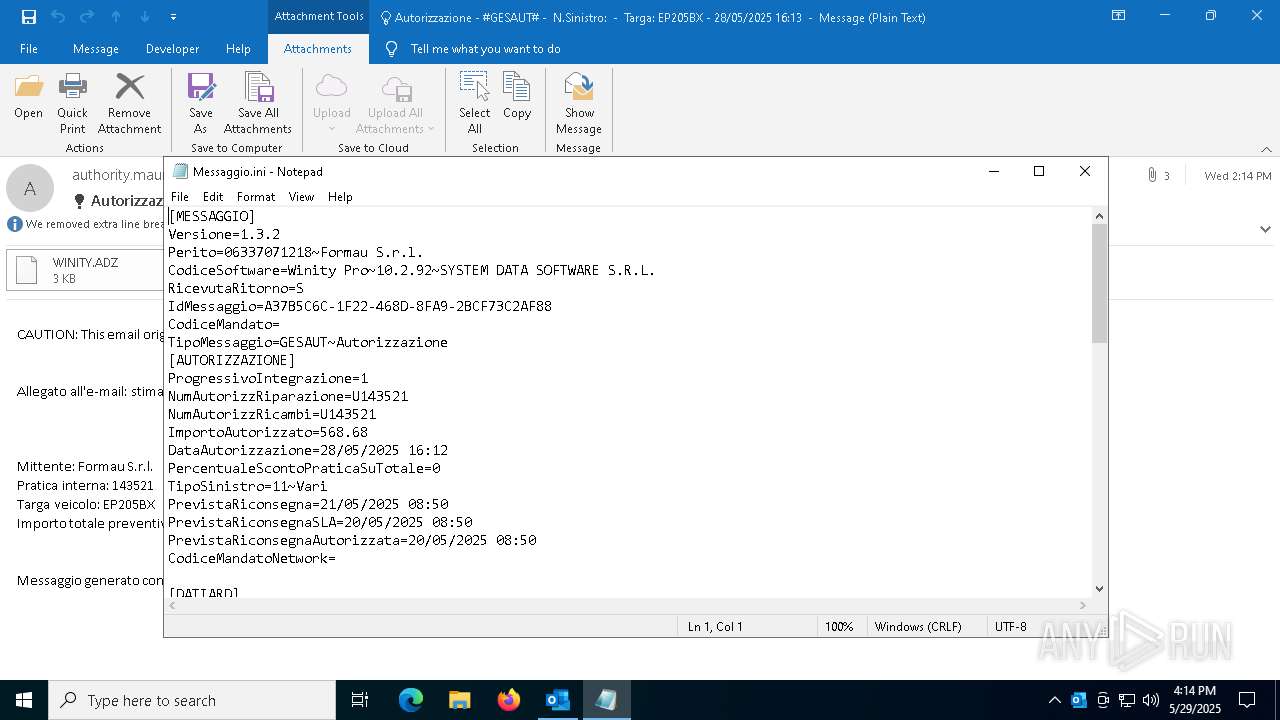This screenshot has width=1280, height=720.
Task: Click the ImportoAutorizzato=568.68 line
Action: [x=268, y=432]
